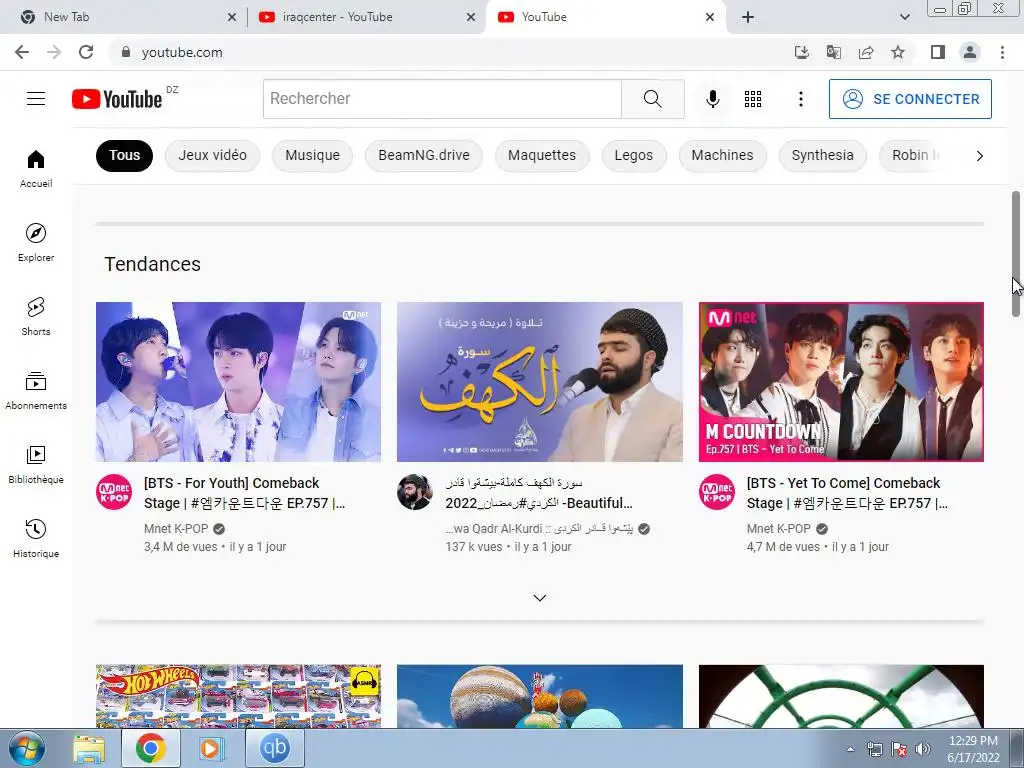Viewport: 1024px width, 768px height.
Task: Expand the tab search dropdown arrow
Action: pos(904,17)
